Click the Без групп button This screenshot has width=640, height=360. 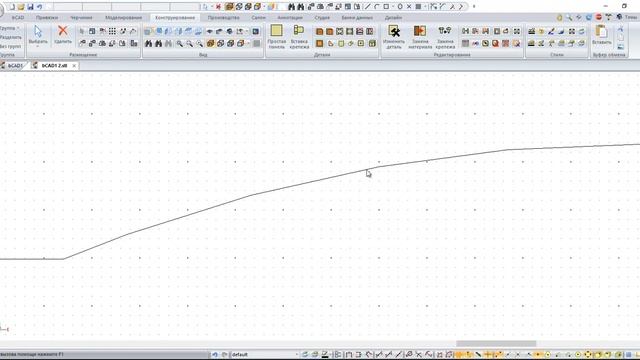pos(11,46)
